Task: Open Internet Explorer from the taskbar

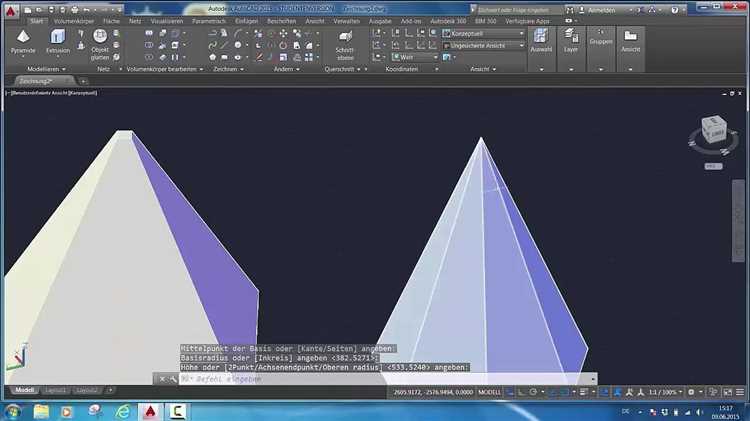Action: [123, 411]
